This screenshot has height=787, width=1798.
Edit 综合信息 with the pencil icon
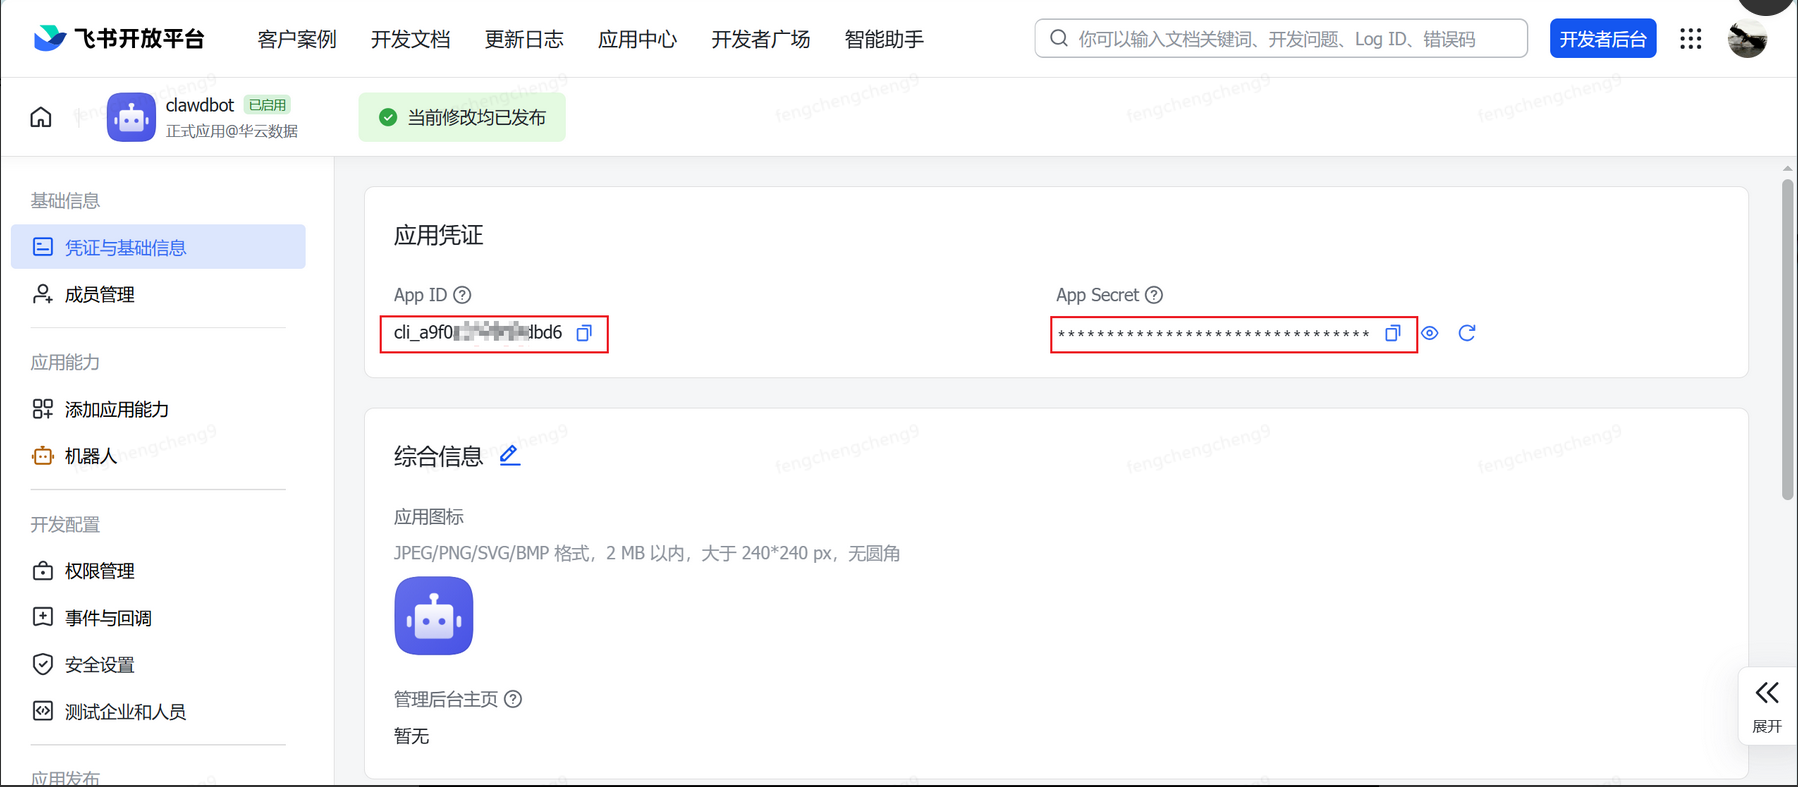coord(510,456)
